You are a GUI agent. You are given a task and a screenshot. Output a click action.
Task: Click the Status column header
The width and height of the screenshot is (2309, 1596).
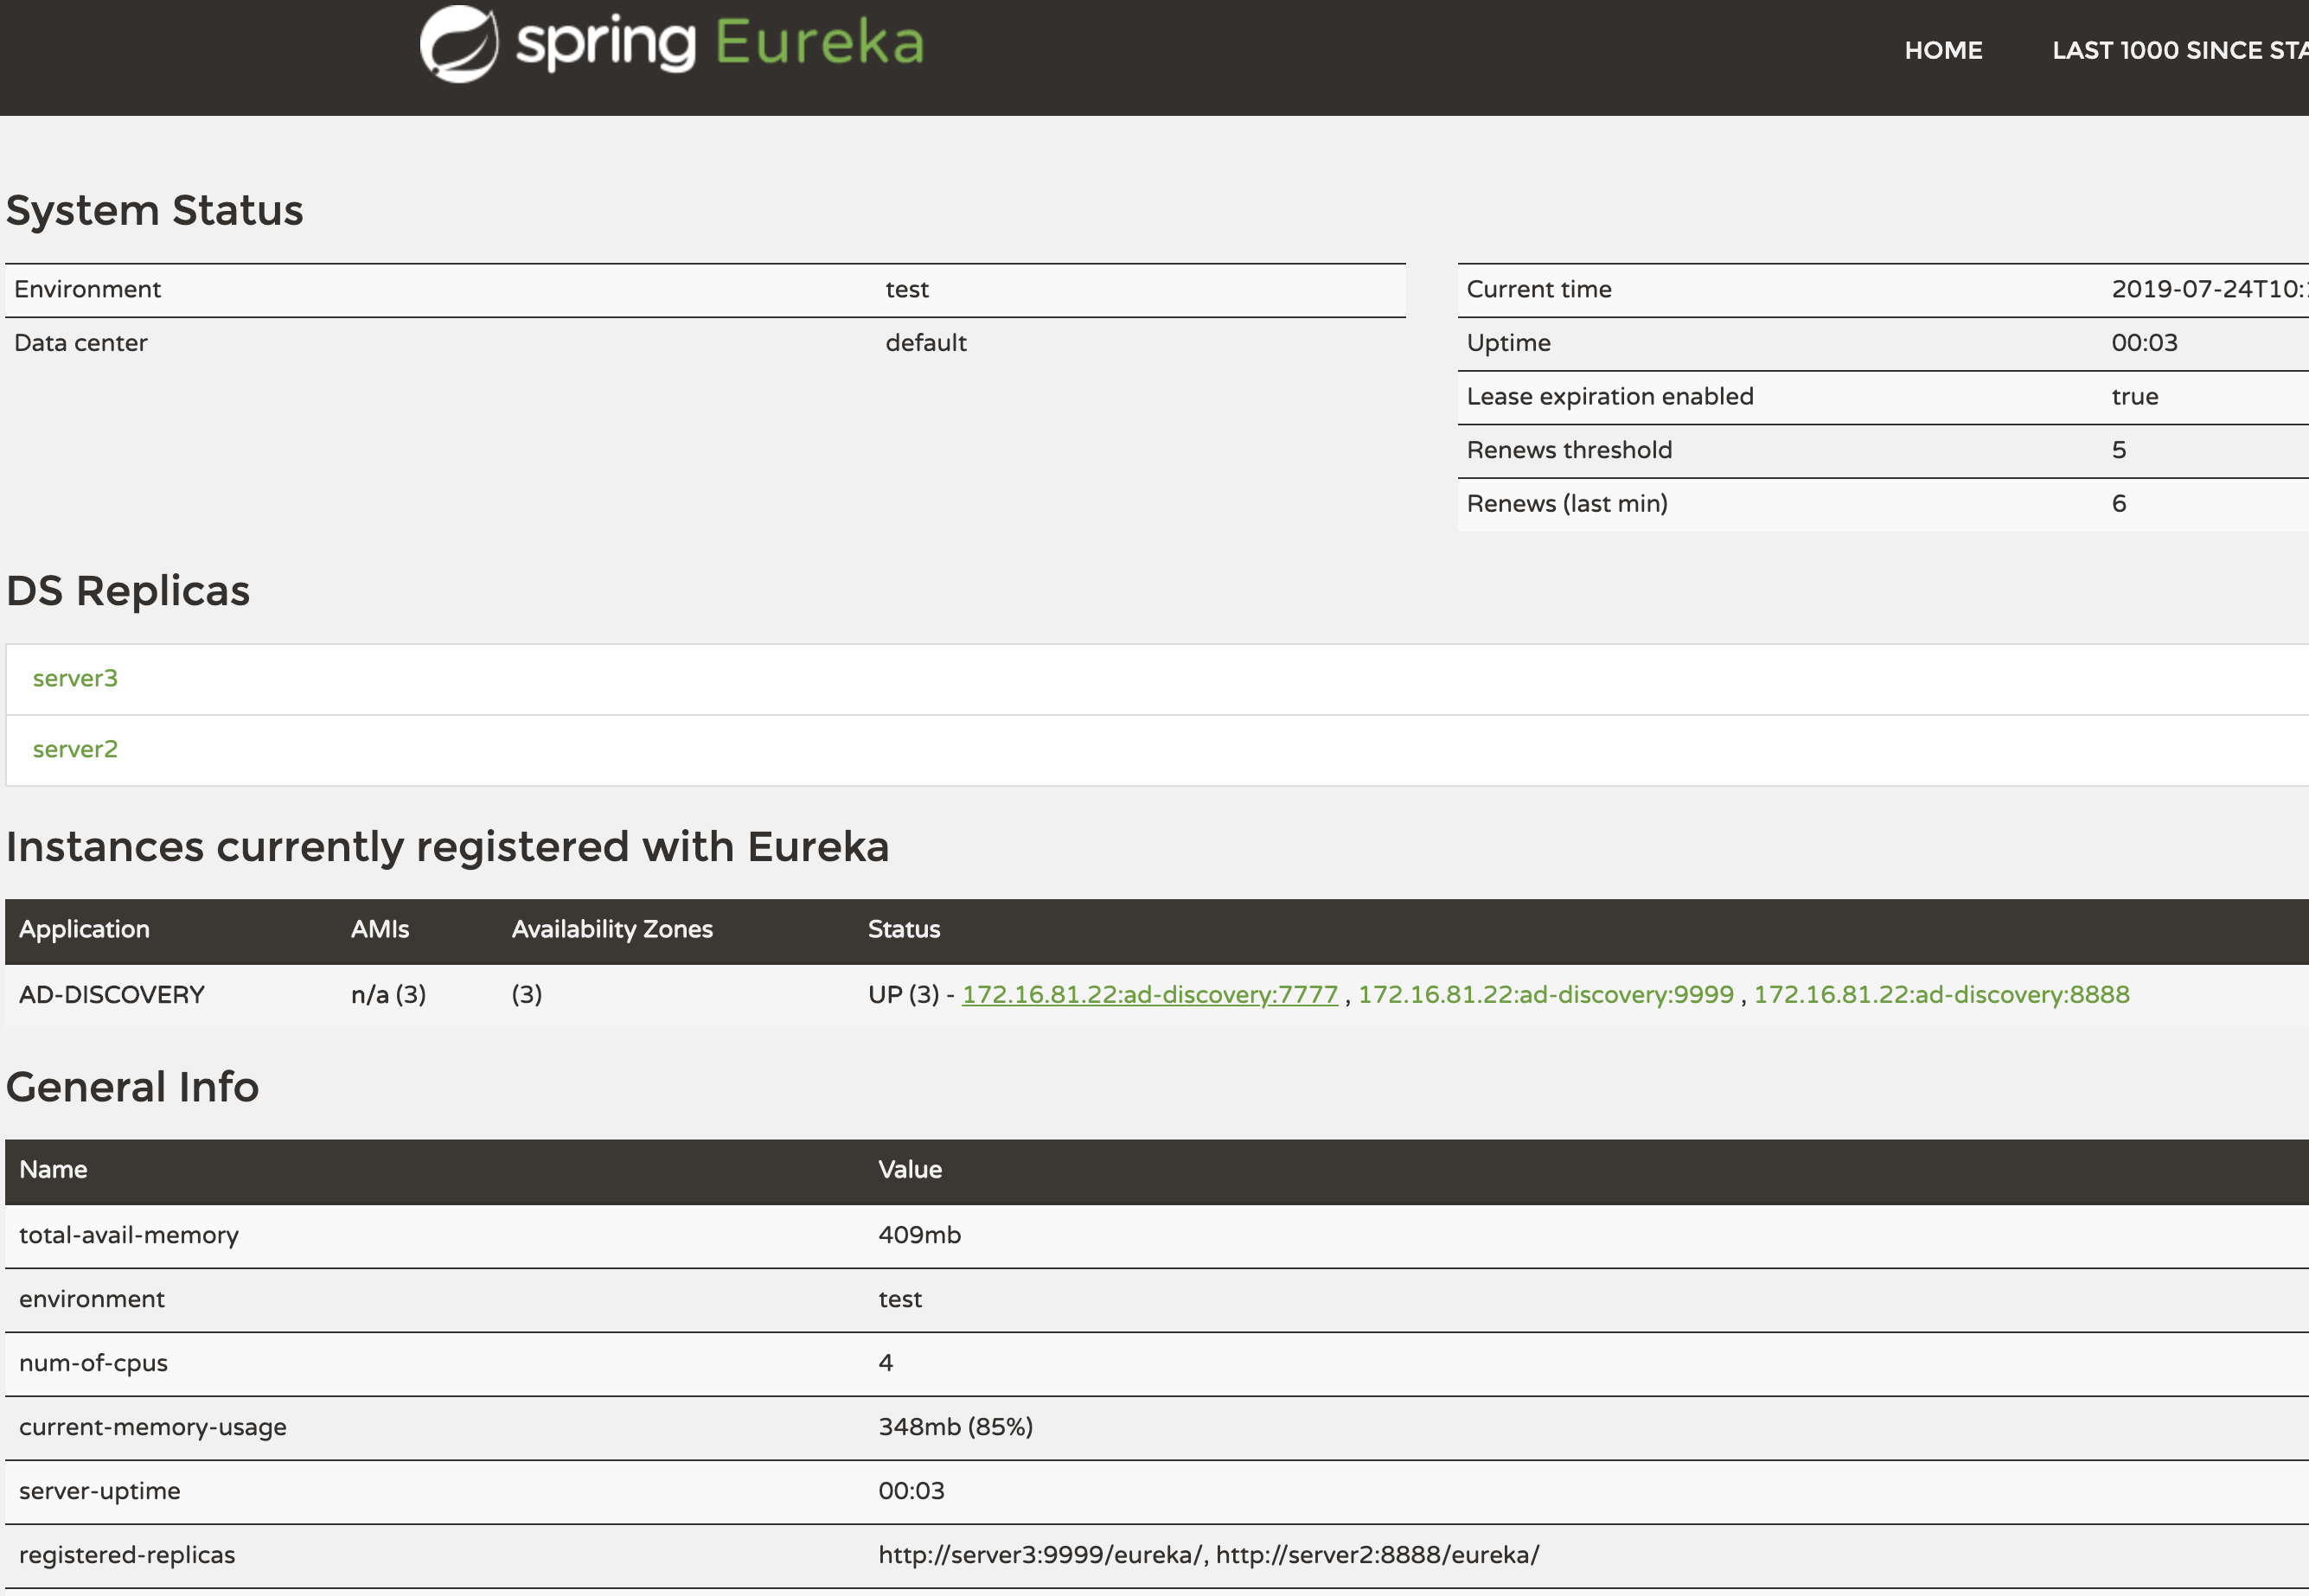[903, 929]
